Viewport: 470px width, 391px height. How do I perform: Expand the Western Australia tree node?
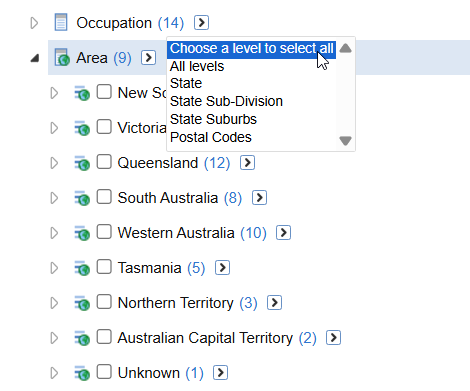coord(54,233)
